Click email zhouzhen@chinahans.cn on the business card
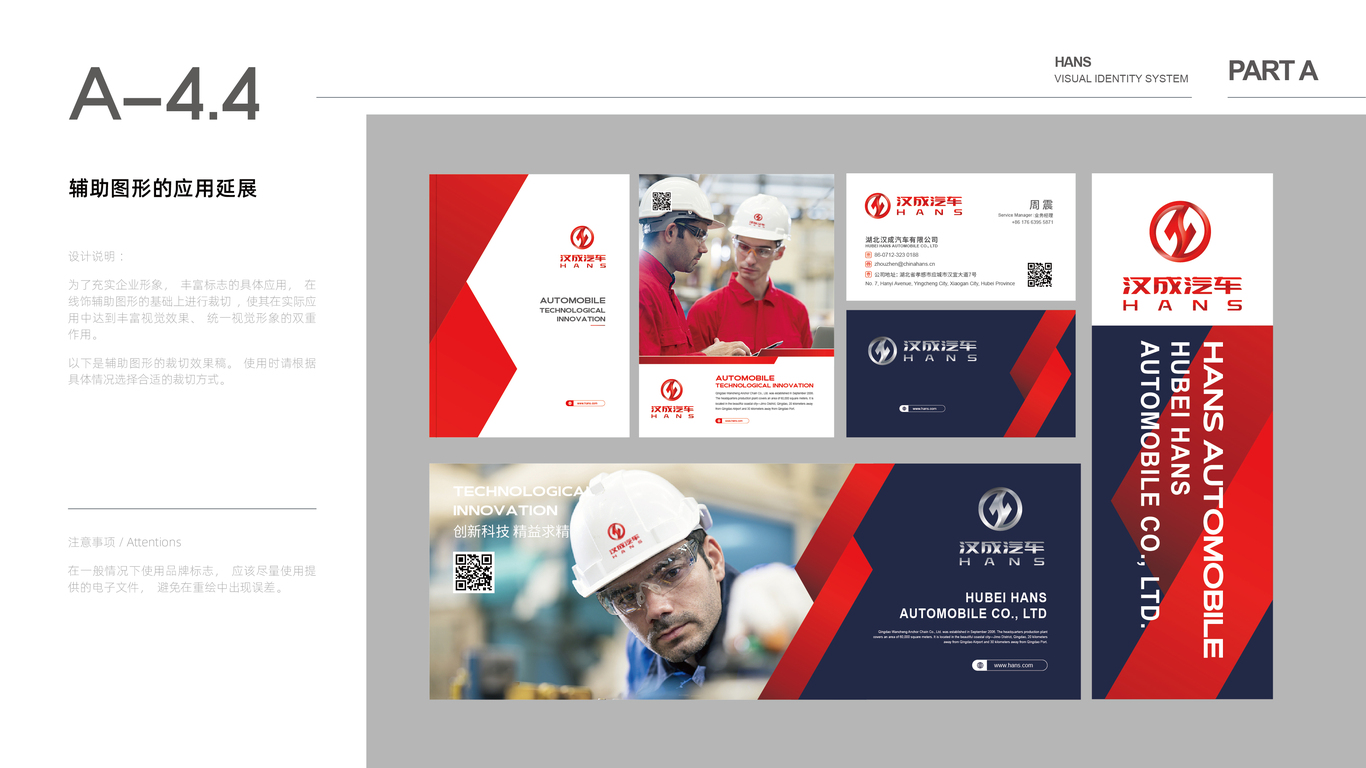The height and width of the screenshot is (768, 1366). [905, 264]
